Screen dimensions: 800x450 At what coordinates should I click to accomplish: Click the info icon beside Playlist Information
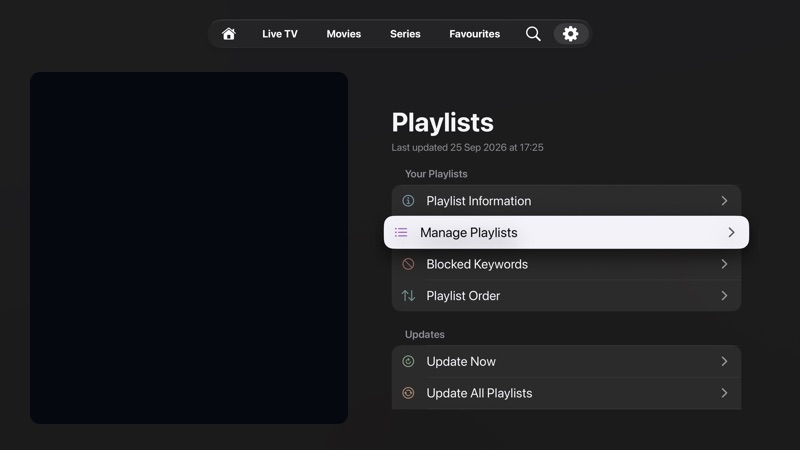point(408,201)
